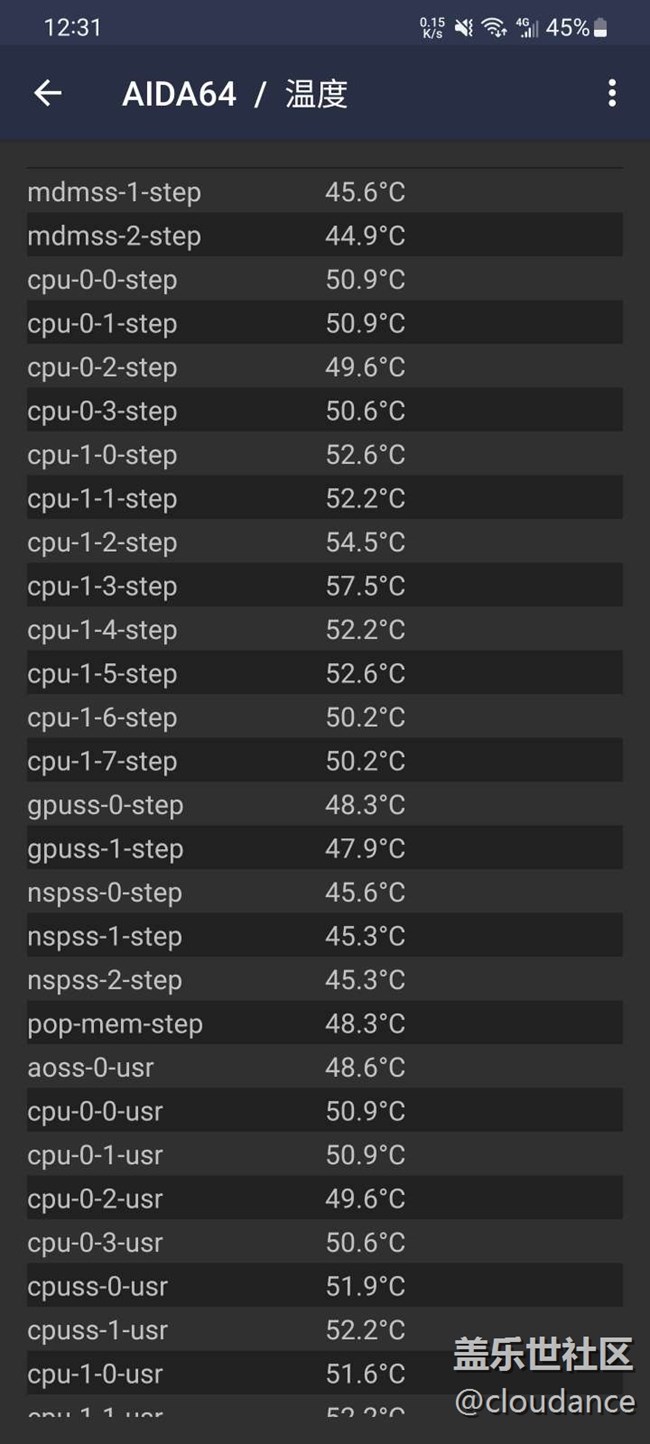This screenshot has height=1444, width=650.
Task: Tap the 12:31 clock in status bar
Action: [72, 28]
